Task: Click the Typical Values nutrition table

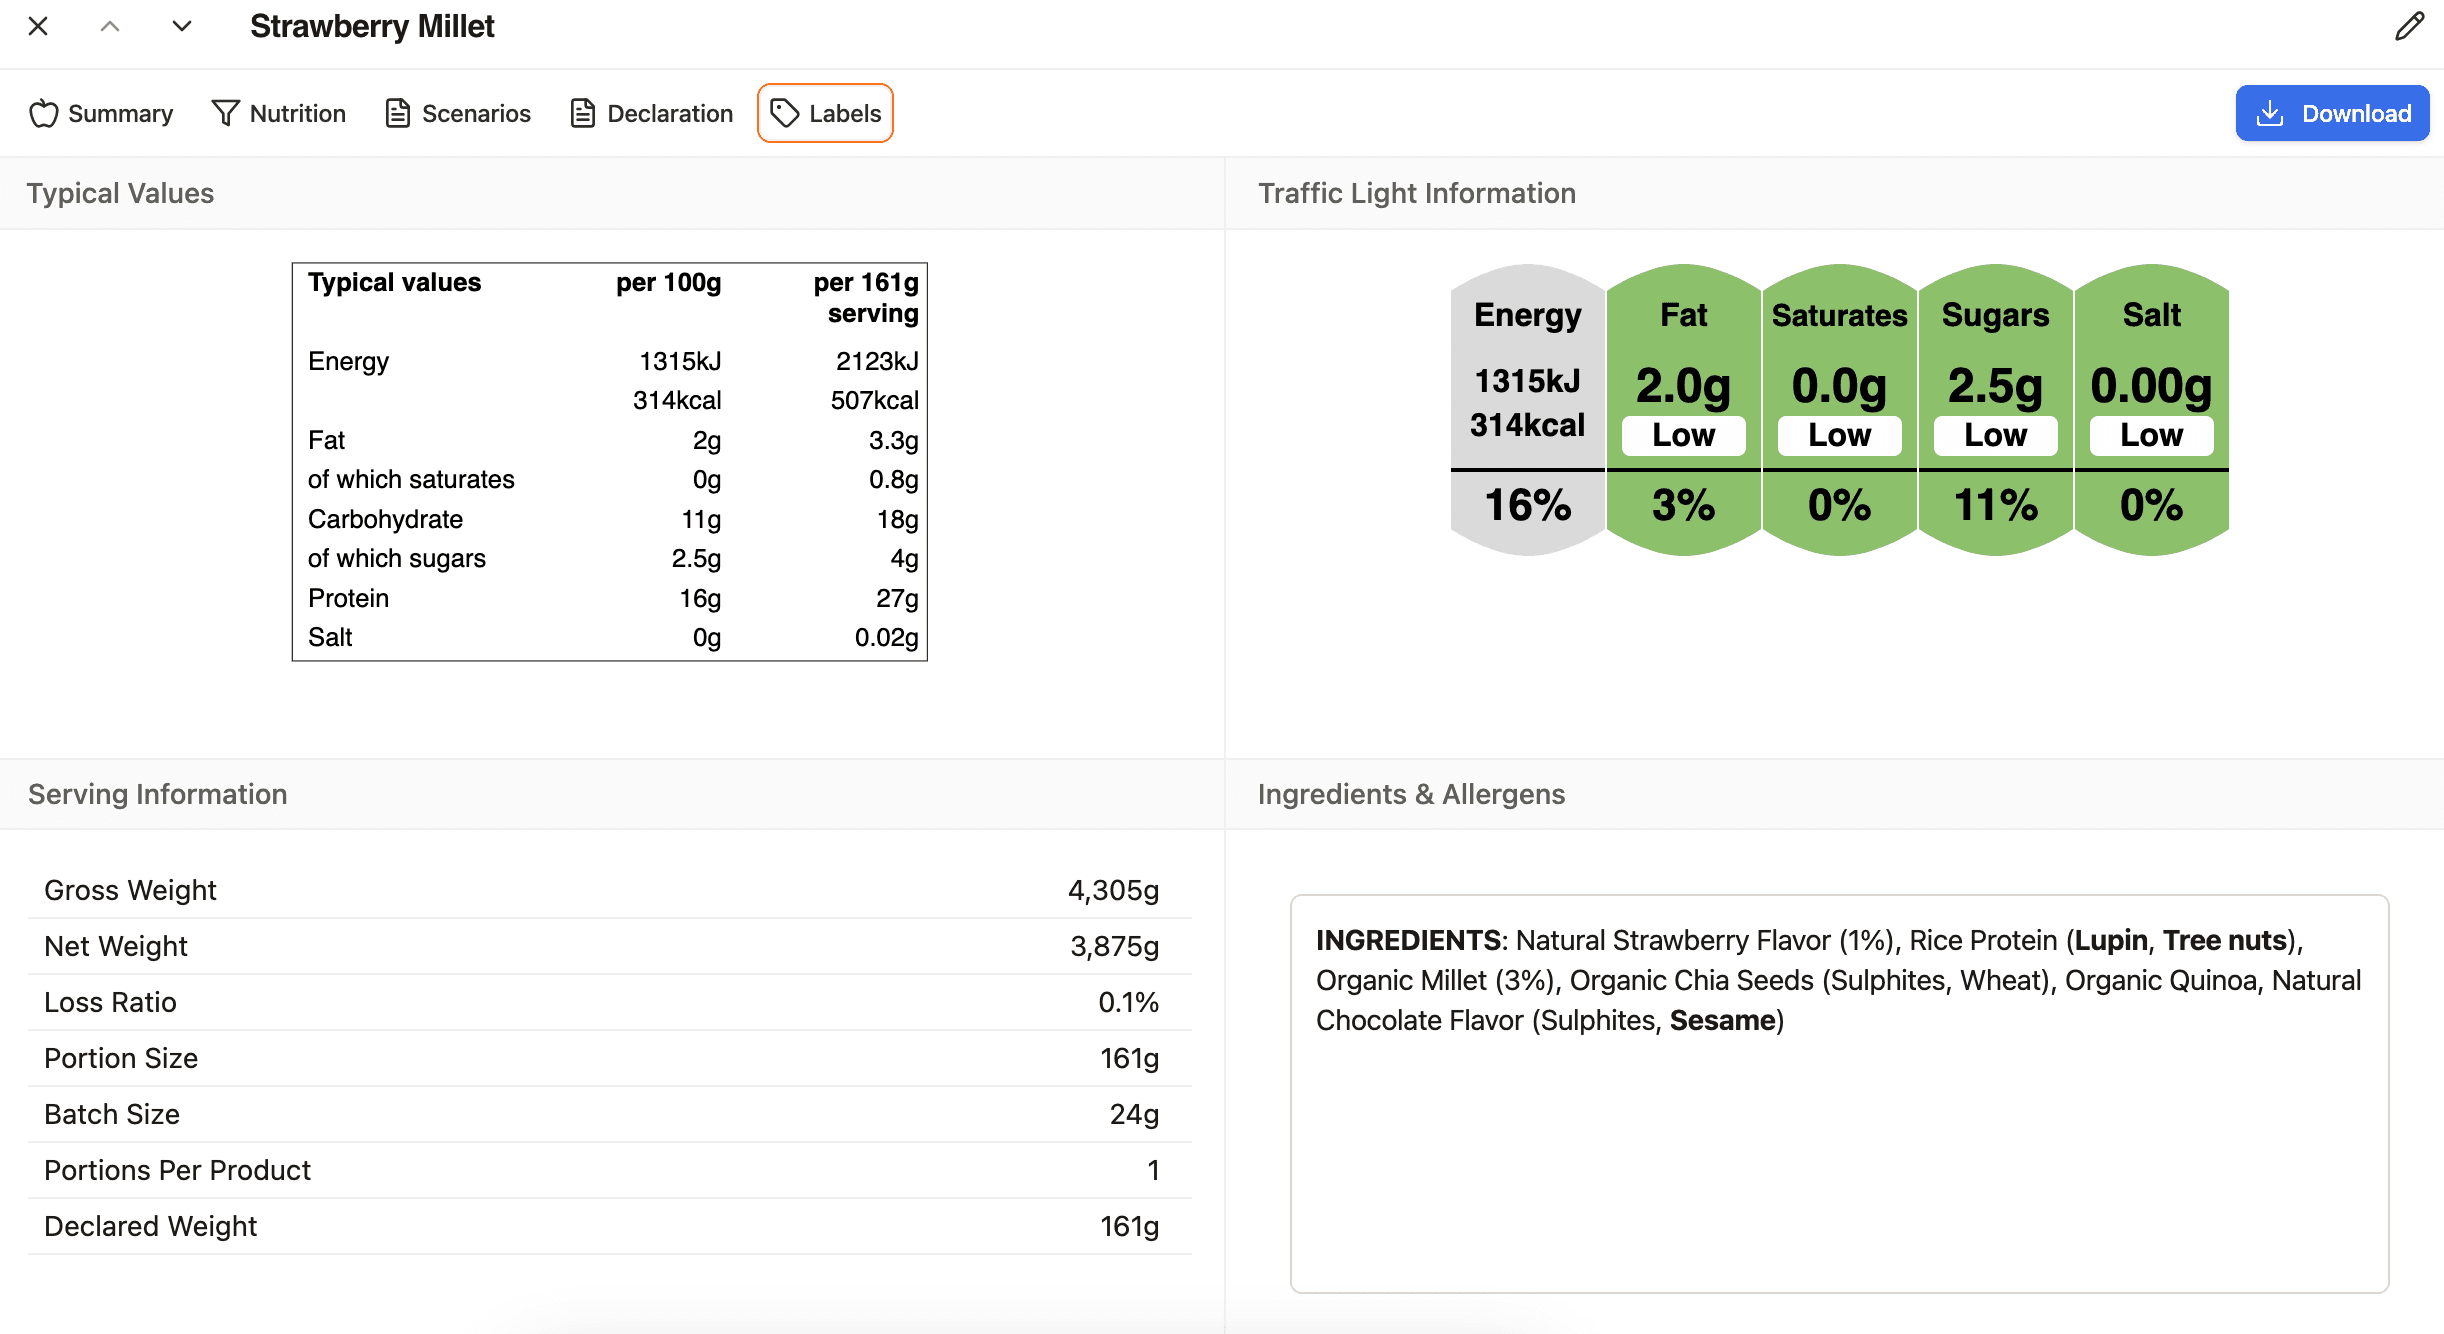Action: pyautogui.click(x=608, y=460)
